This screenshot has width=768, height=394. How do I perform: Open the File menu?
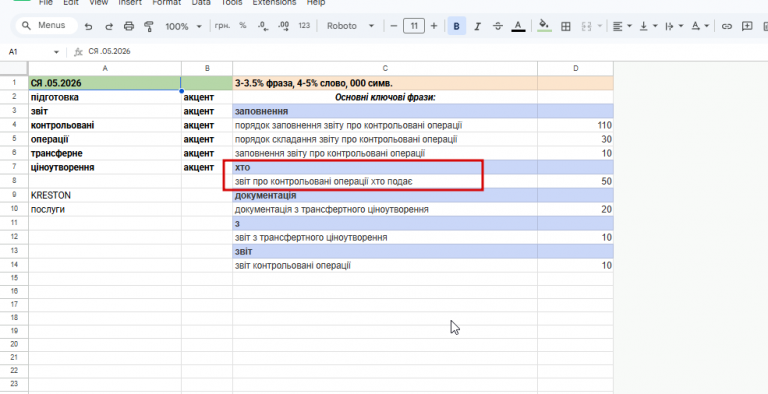46,2
